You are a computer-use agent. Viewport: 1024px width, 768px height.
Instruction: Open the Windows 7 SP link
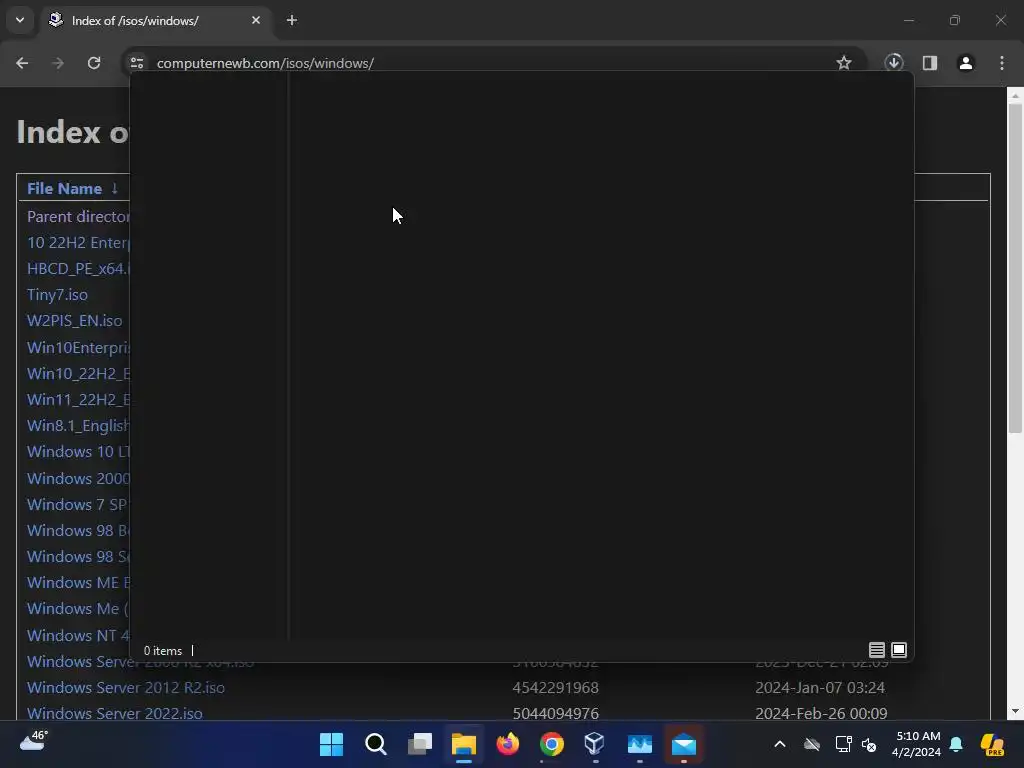pos(77,504)
